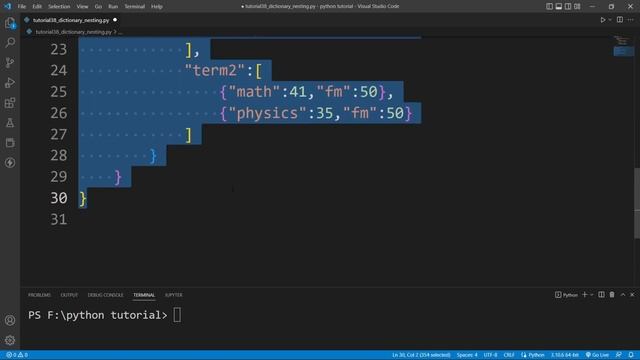Open the Testing flask view
Image resolution: width=640 pixels, height=360 pixels.
(10, 122)
